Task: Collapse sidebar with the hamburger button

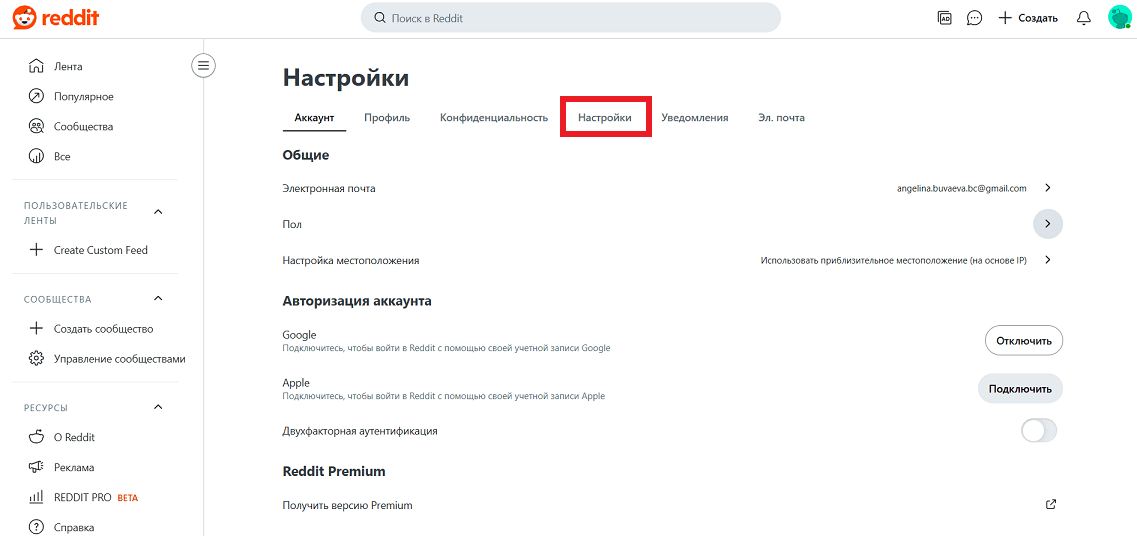Action: click(203, 66)
